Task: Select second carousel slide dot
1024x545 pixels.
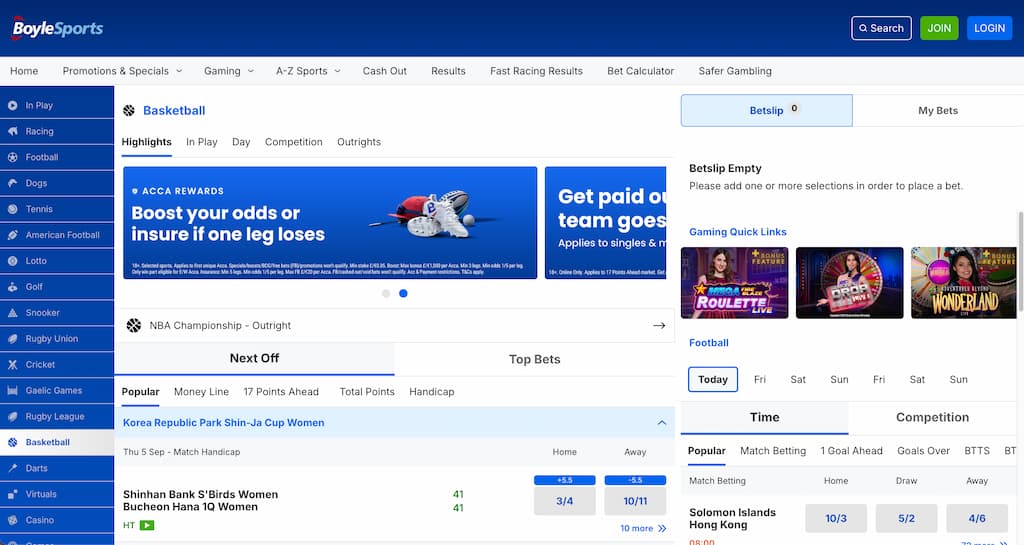Action: pos(404,293)
